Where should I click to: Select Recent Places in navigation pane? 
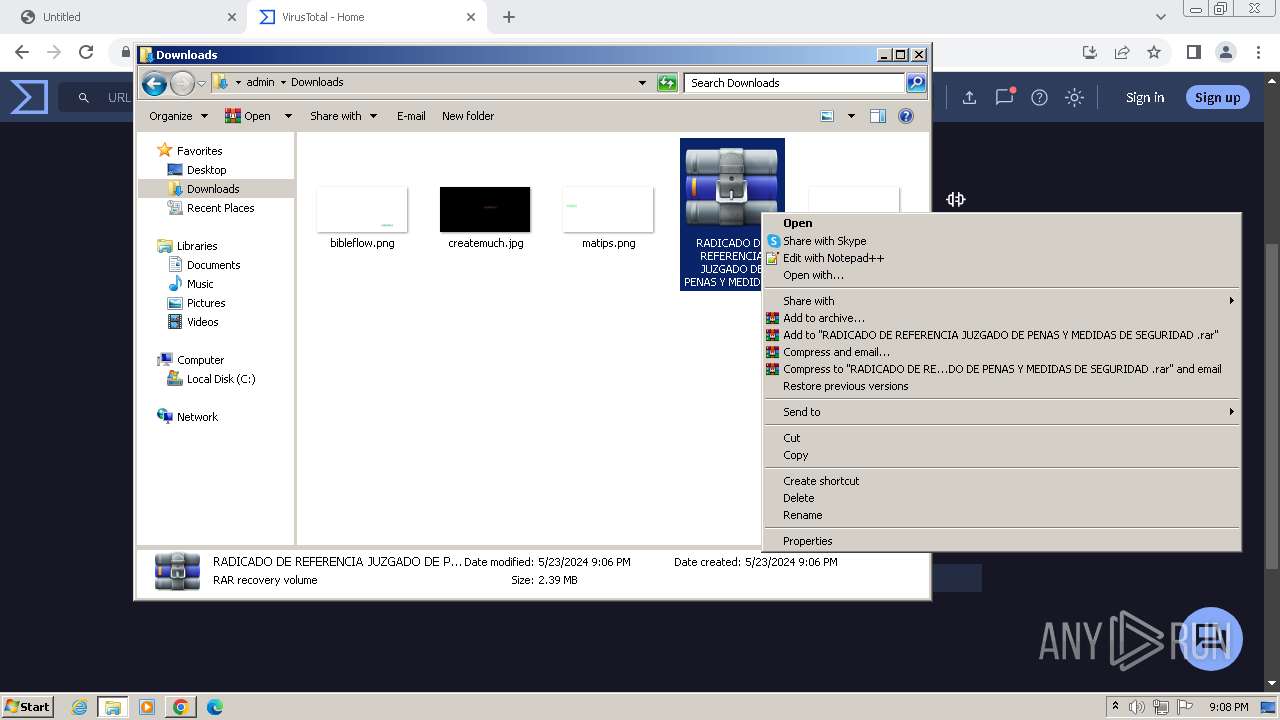[x=220, y=208]
